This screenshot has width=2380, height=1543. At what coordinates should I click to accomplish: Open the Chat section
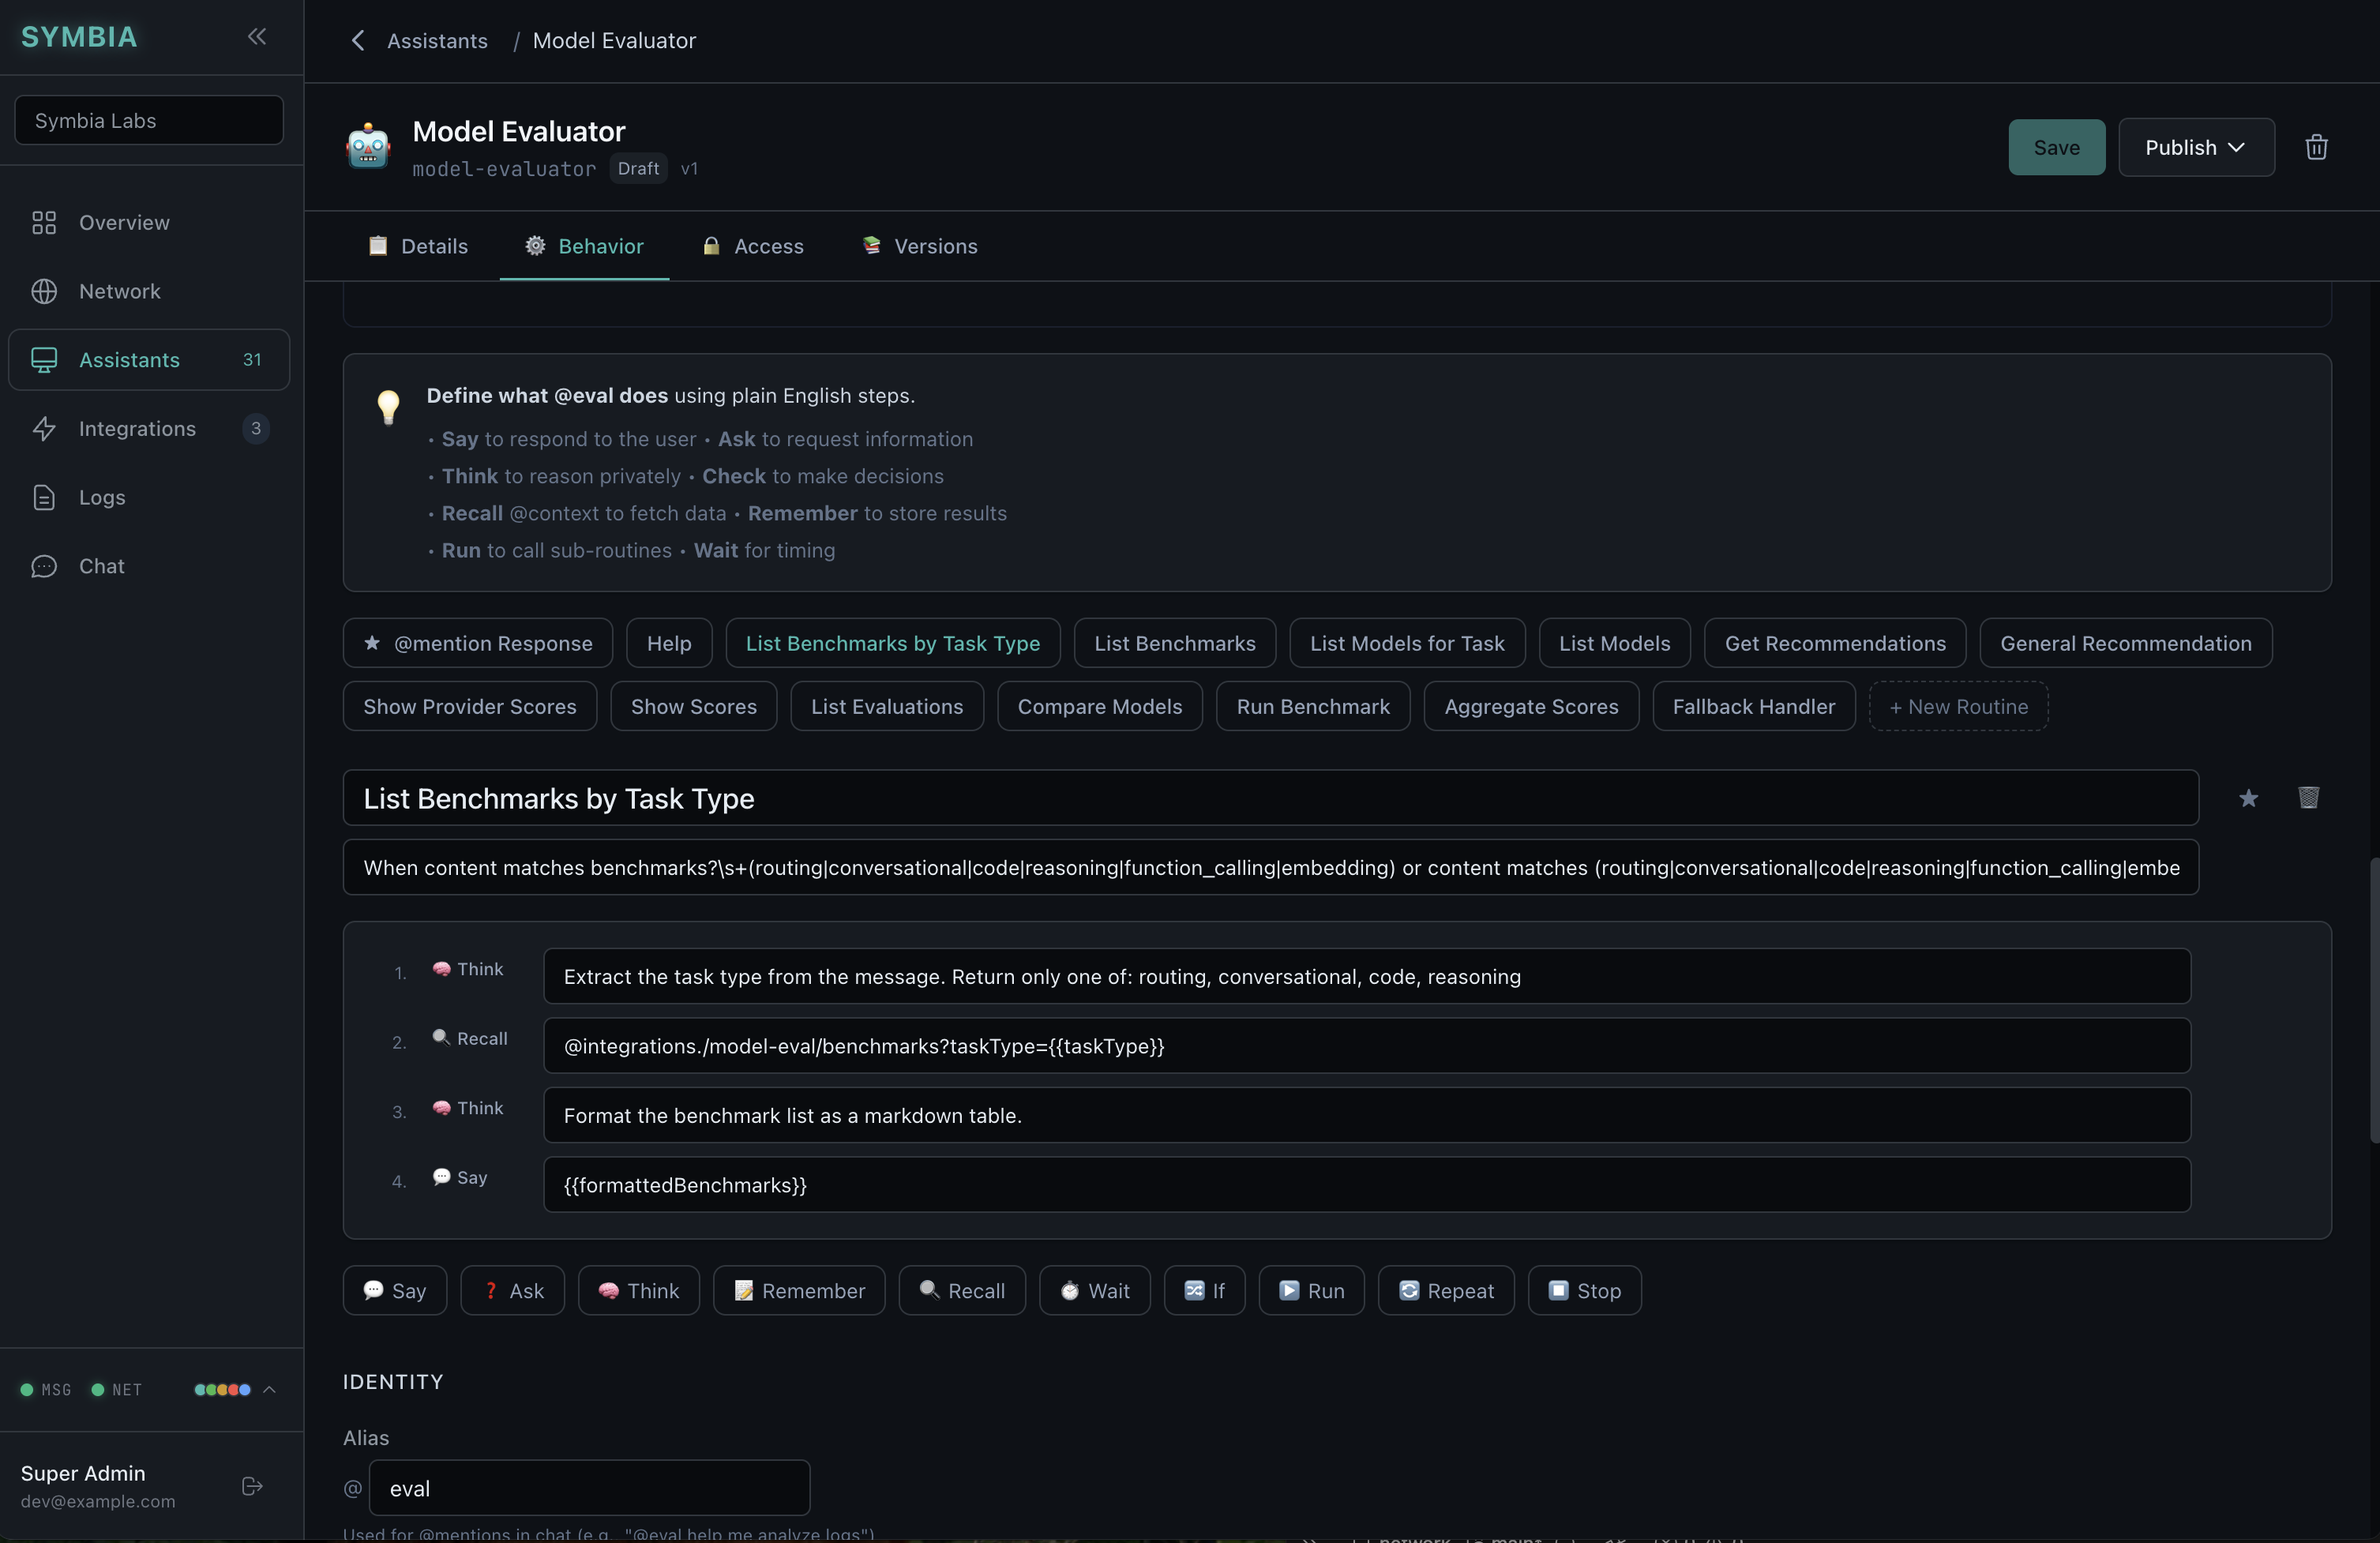point(104,565)
